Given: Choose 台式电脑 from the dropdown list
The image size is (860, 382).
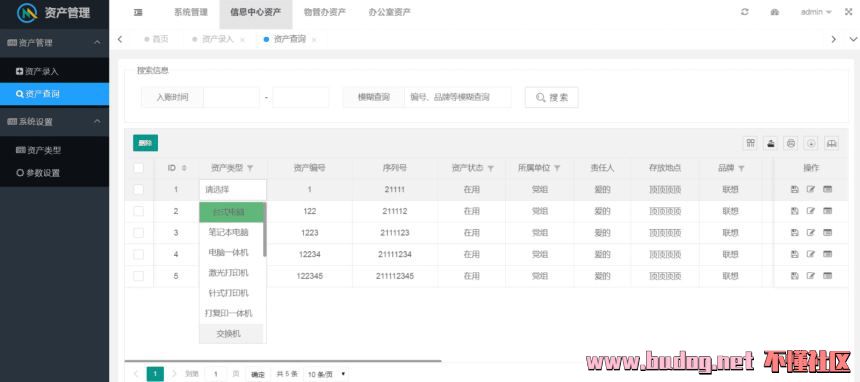Looking at the screenshot, I should (x=231, y=212).
